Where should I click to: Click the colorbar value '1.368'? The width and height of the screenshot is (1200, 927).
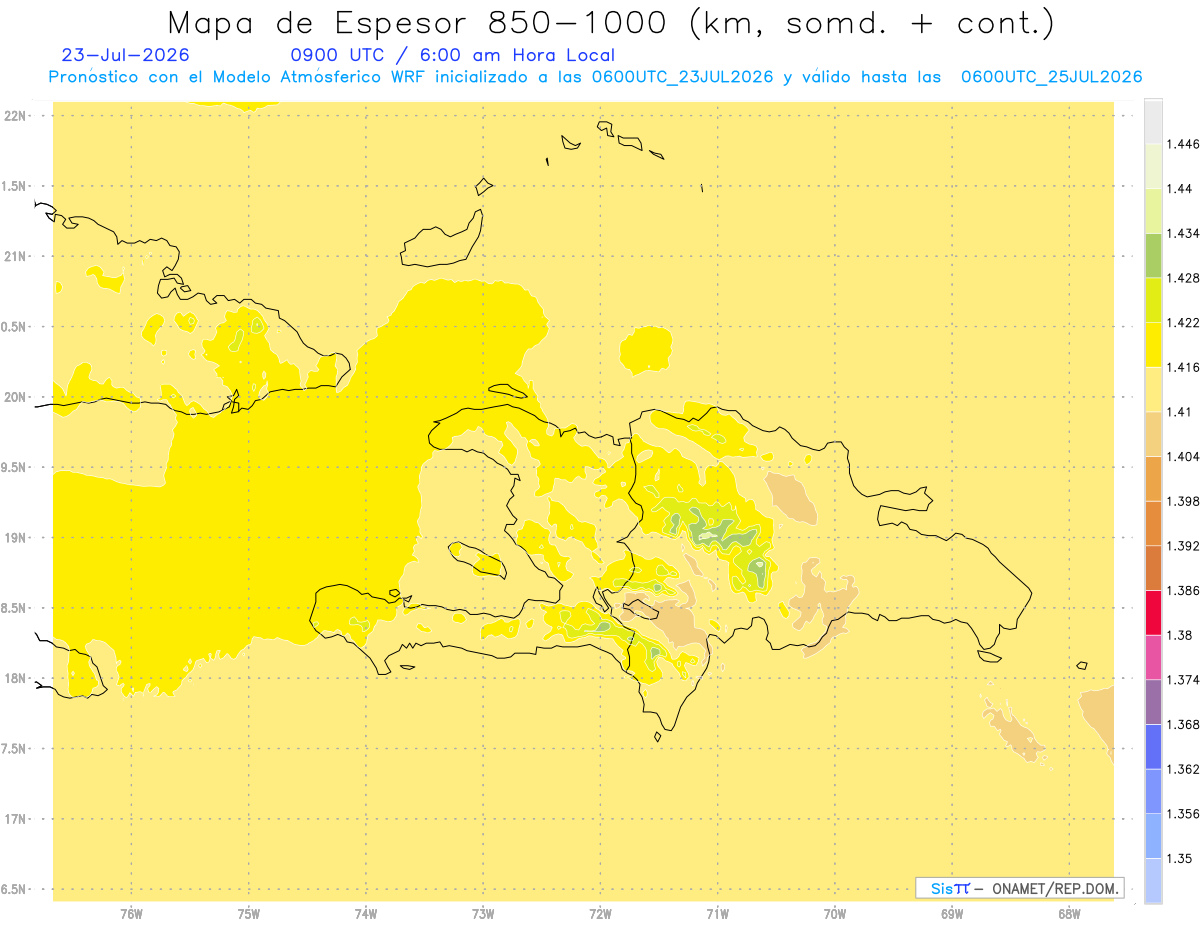1183,724
